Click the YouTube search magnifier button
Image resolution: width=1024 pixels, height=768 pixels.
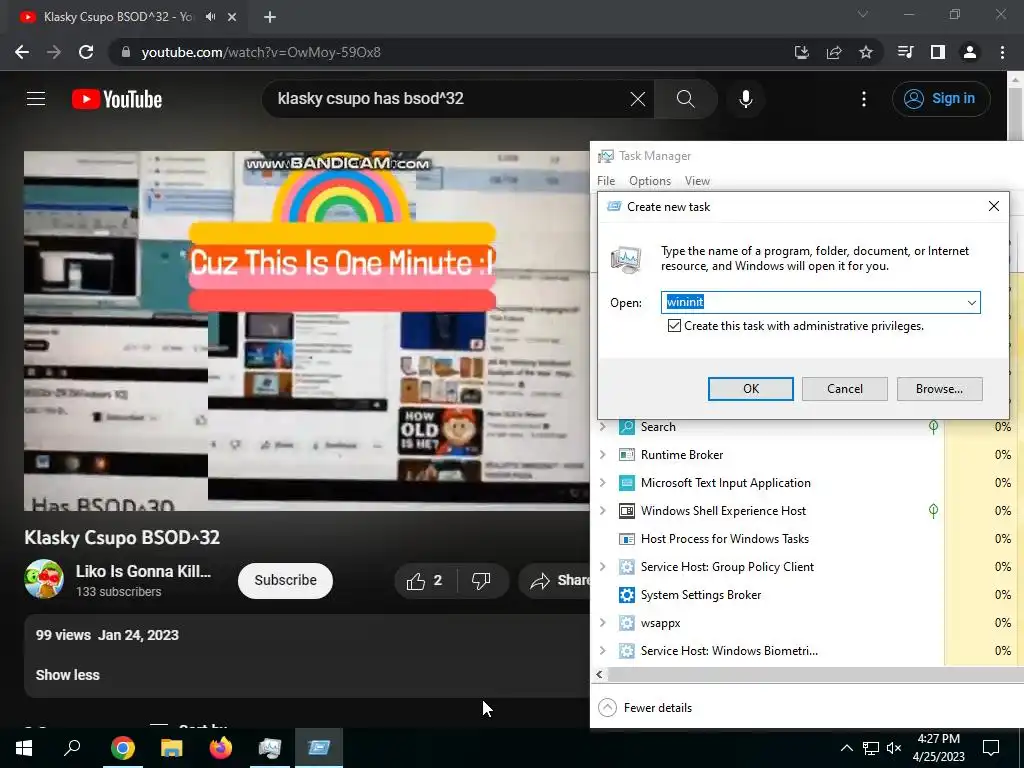tap(685, 99)
